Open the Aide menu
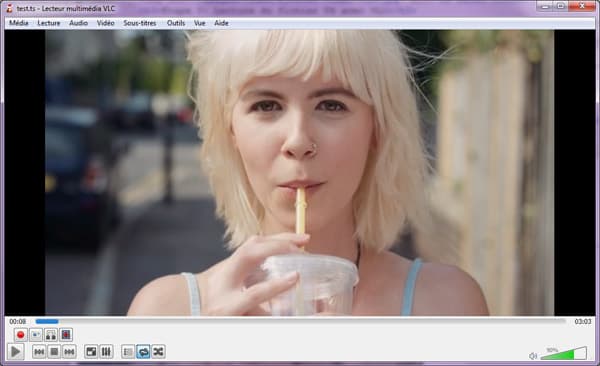The width and height of the screenshot is (600, 366). pyautogui.click(x=221, y=23)
